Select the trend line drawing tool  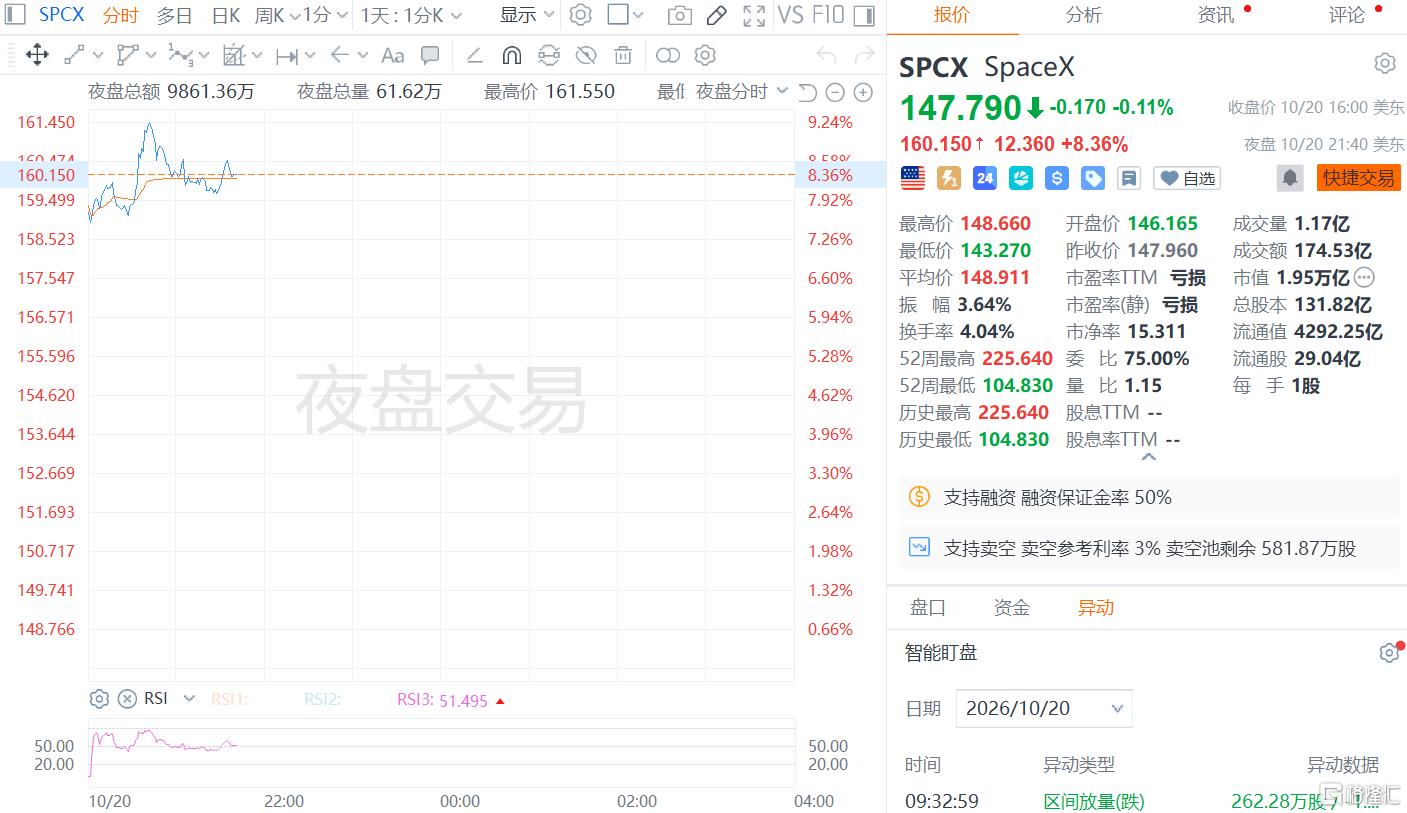click(75, 55)
